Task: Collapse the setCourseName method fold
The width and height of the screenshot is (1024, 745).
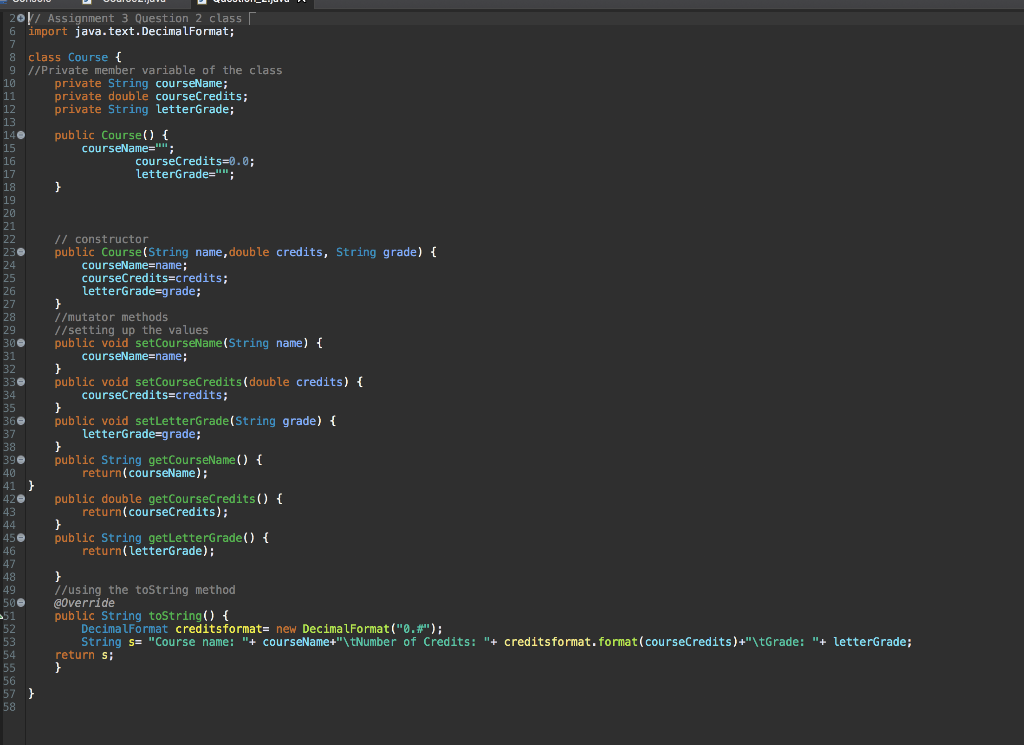Action: pos(21,343)
